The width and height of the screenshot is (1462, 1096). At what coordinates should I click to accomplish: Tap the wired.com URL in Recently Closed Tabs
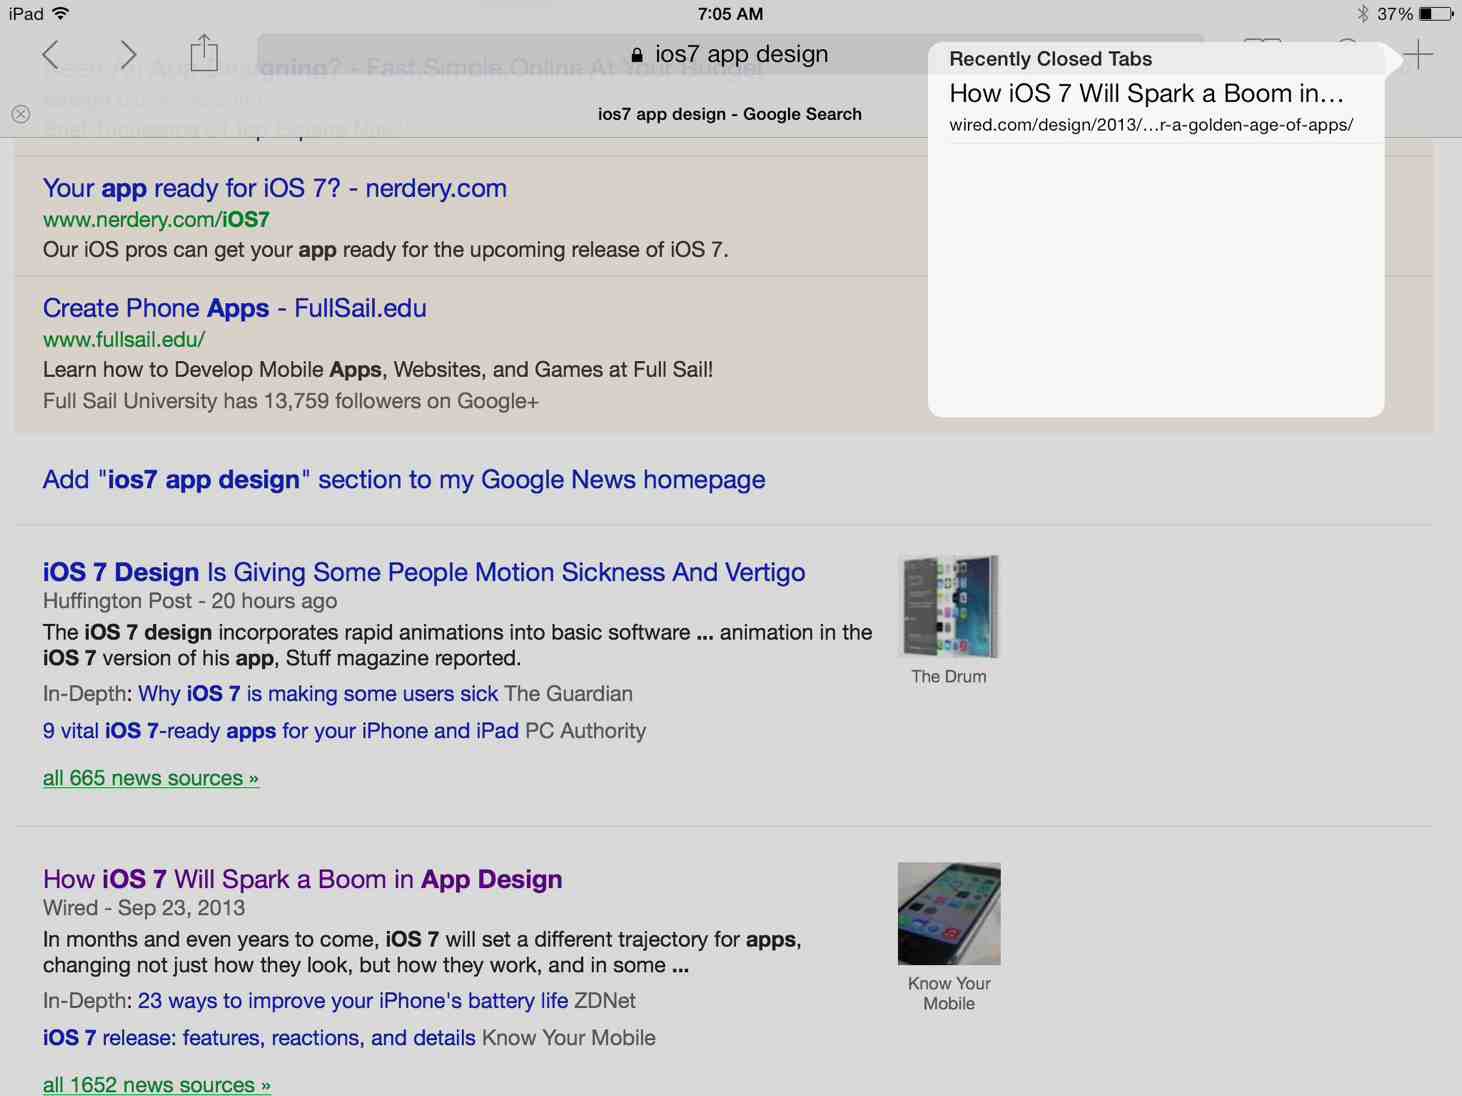click(1151, 125)
